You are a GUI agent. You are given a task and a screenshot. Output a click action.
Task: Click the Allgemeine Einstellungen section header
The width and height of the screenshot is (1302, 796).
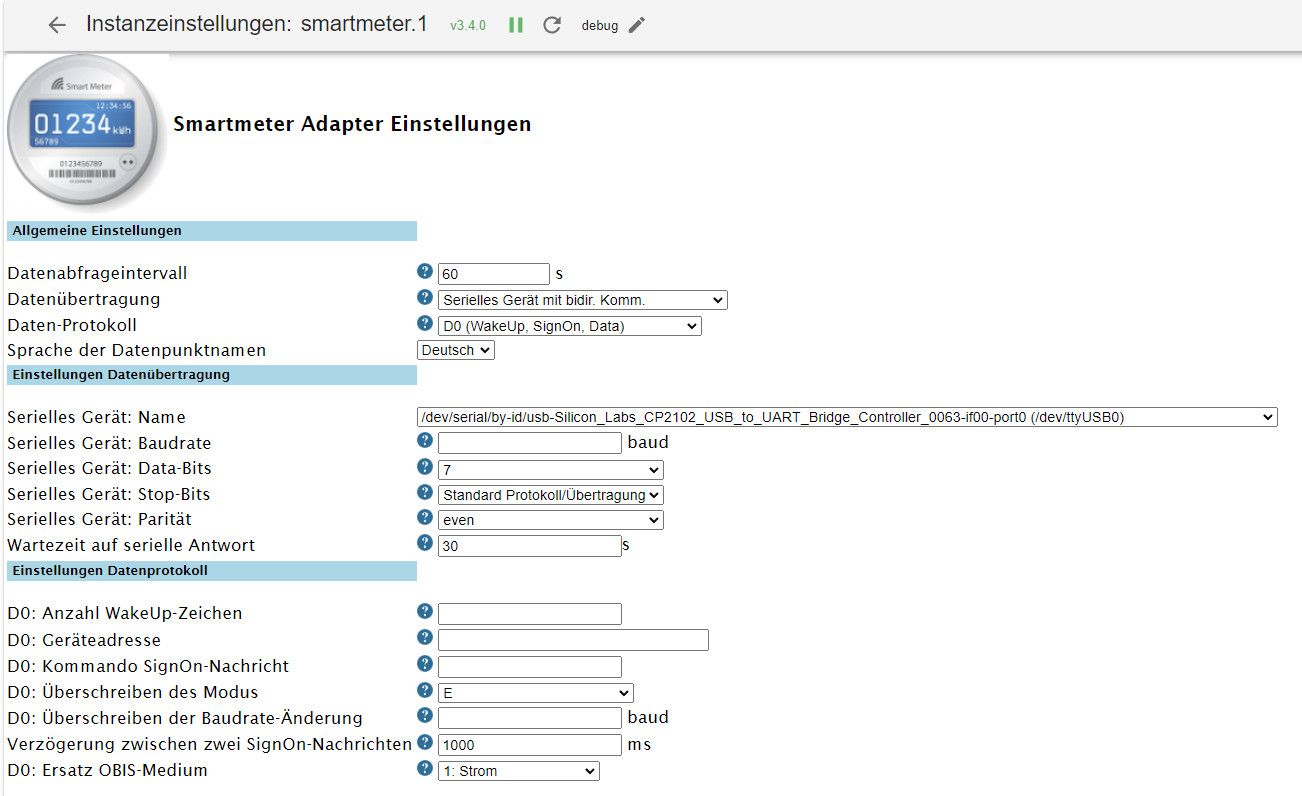tap(212, 231)
